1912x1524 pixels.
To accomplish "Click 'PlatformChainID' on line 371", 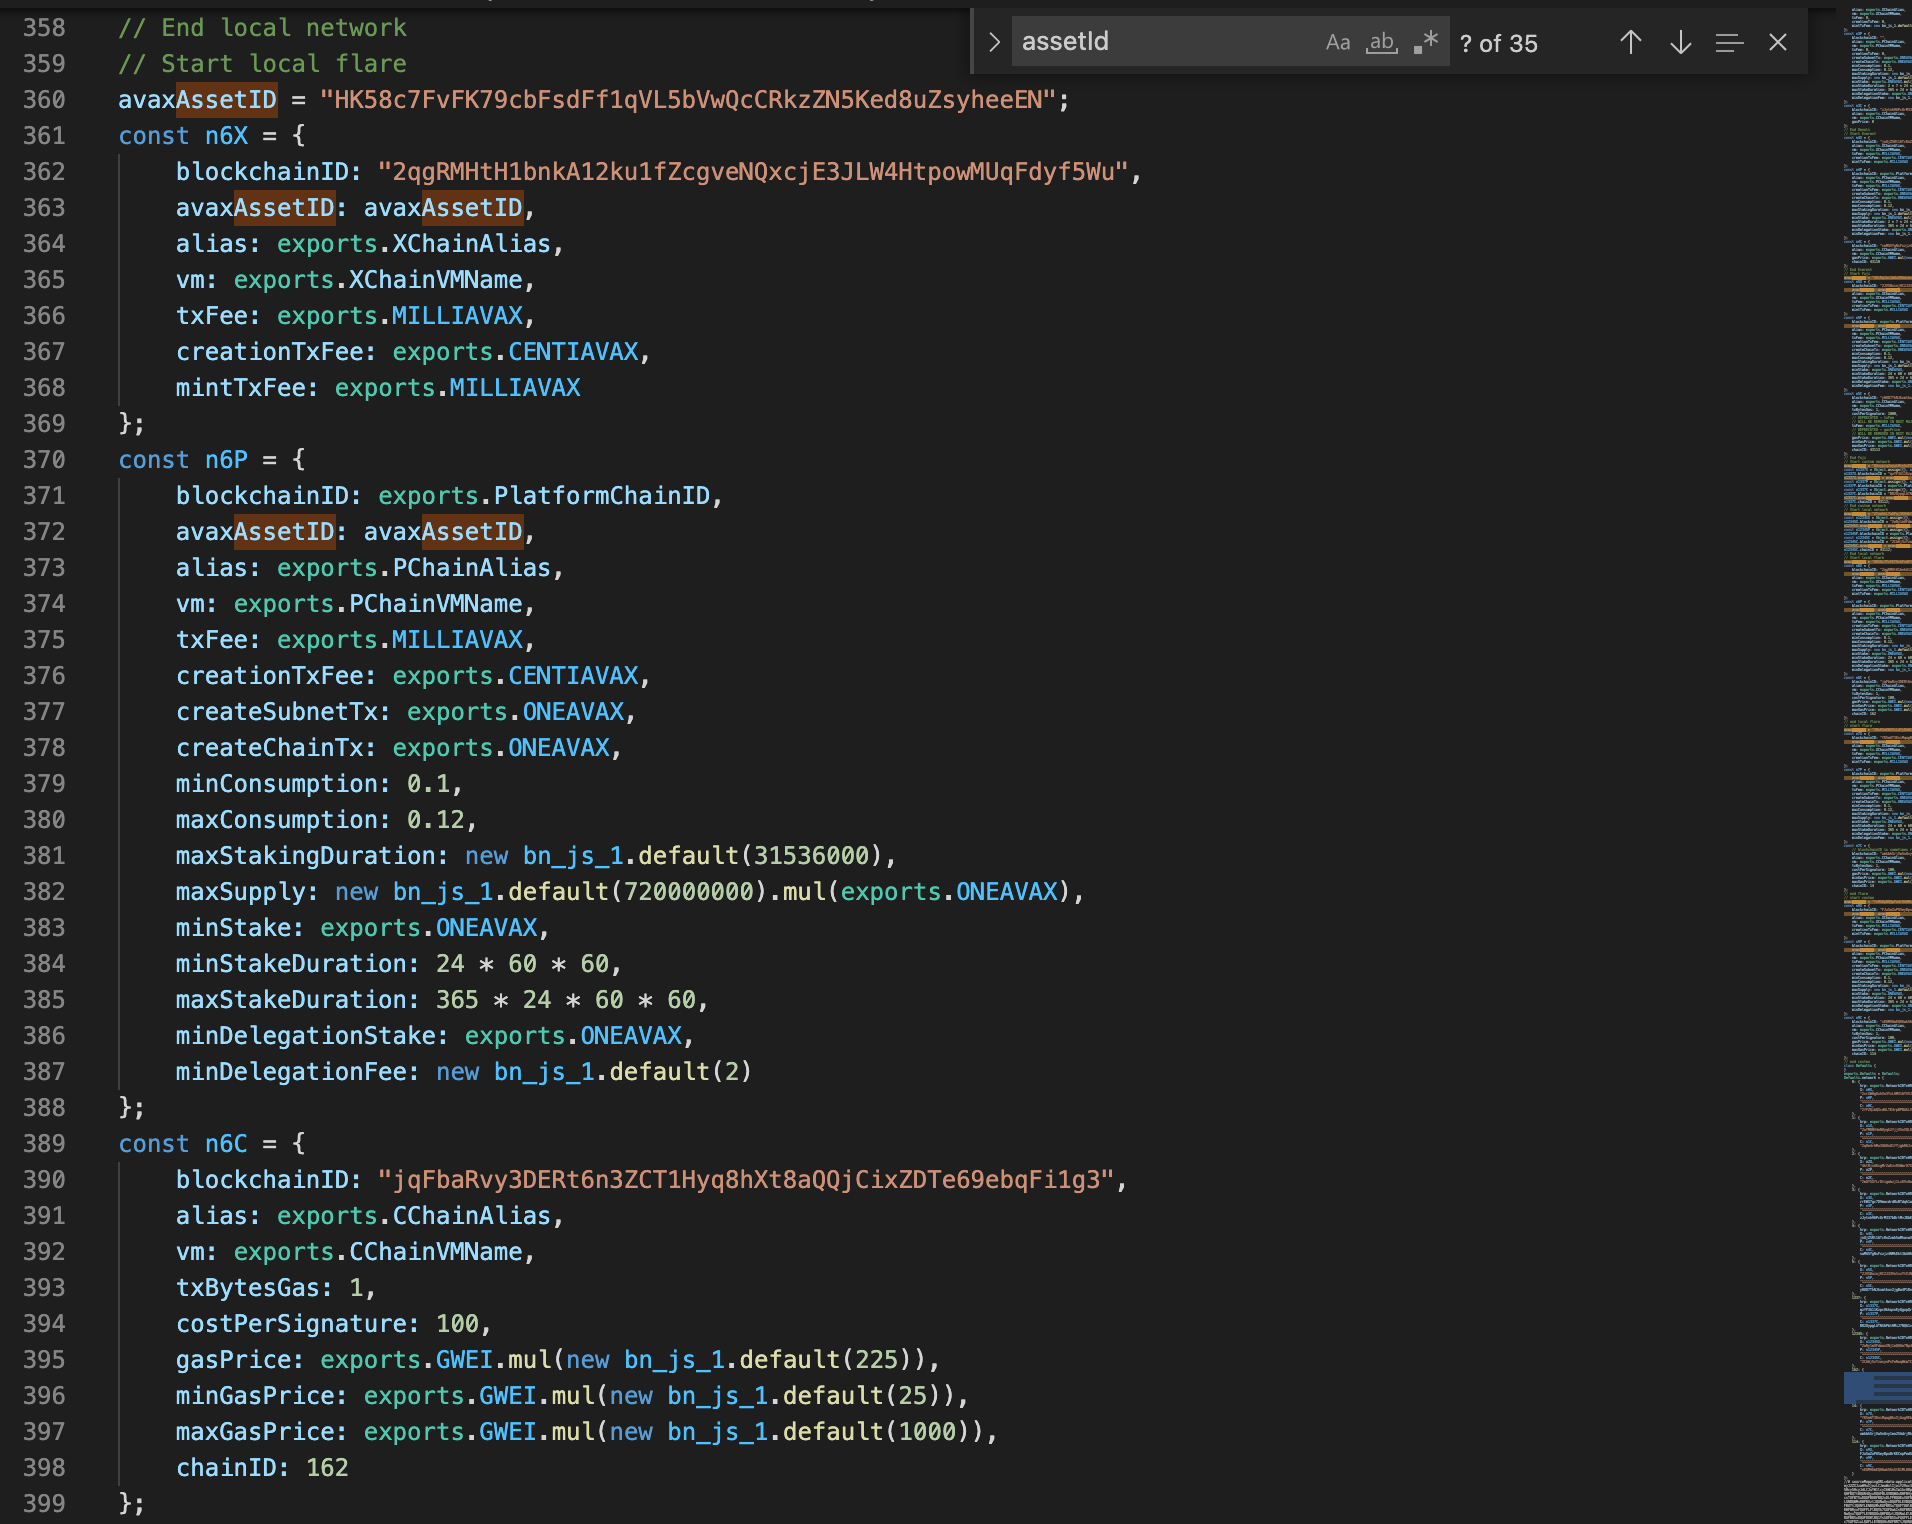I will (x=602, y=495).
